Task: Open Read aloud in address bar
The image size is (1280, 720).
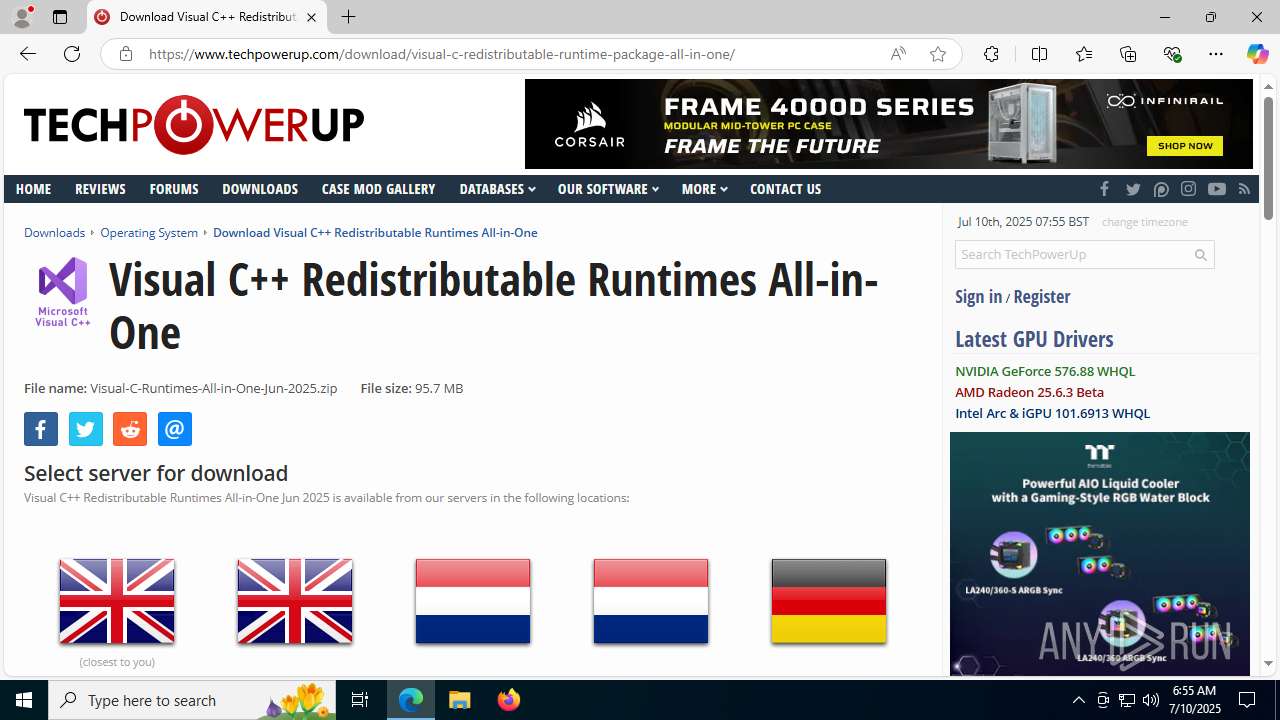Action: pyautogui.click(x=898, y=54)
